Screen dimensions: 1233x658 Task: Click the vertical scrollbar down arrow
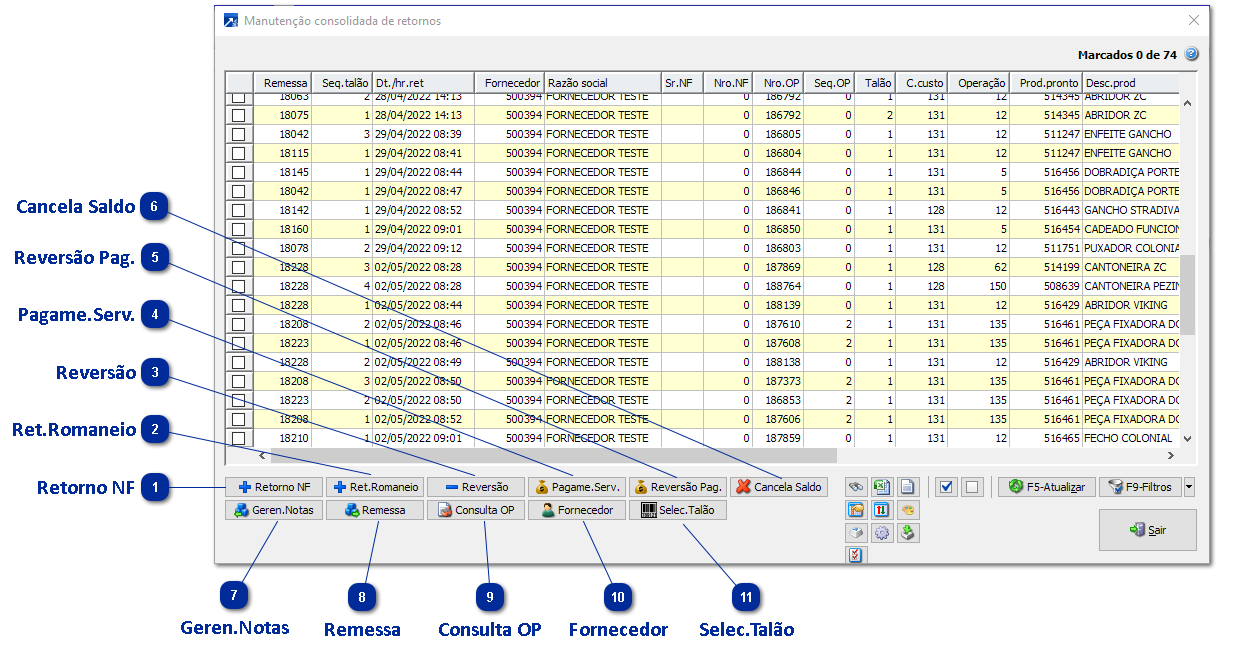pyautogui.click(x=1188, y=438)
